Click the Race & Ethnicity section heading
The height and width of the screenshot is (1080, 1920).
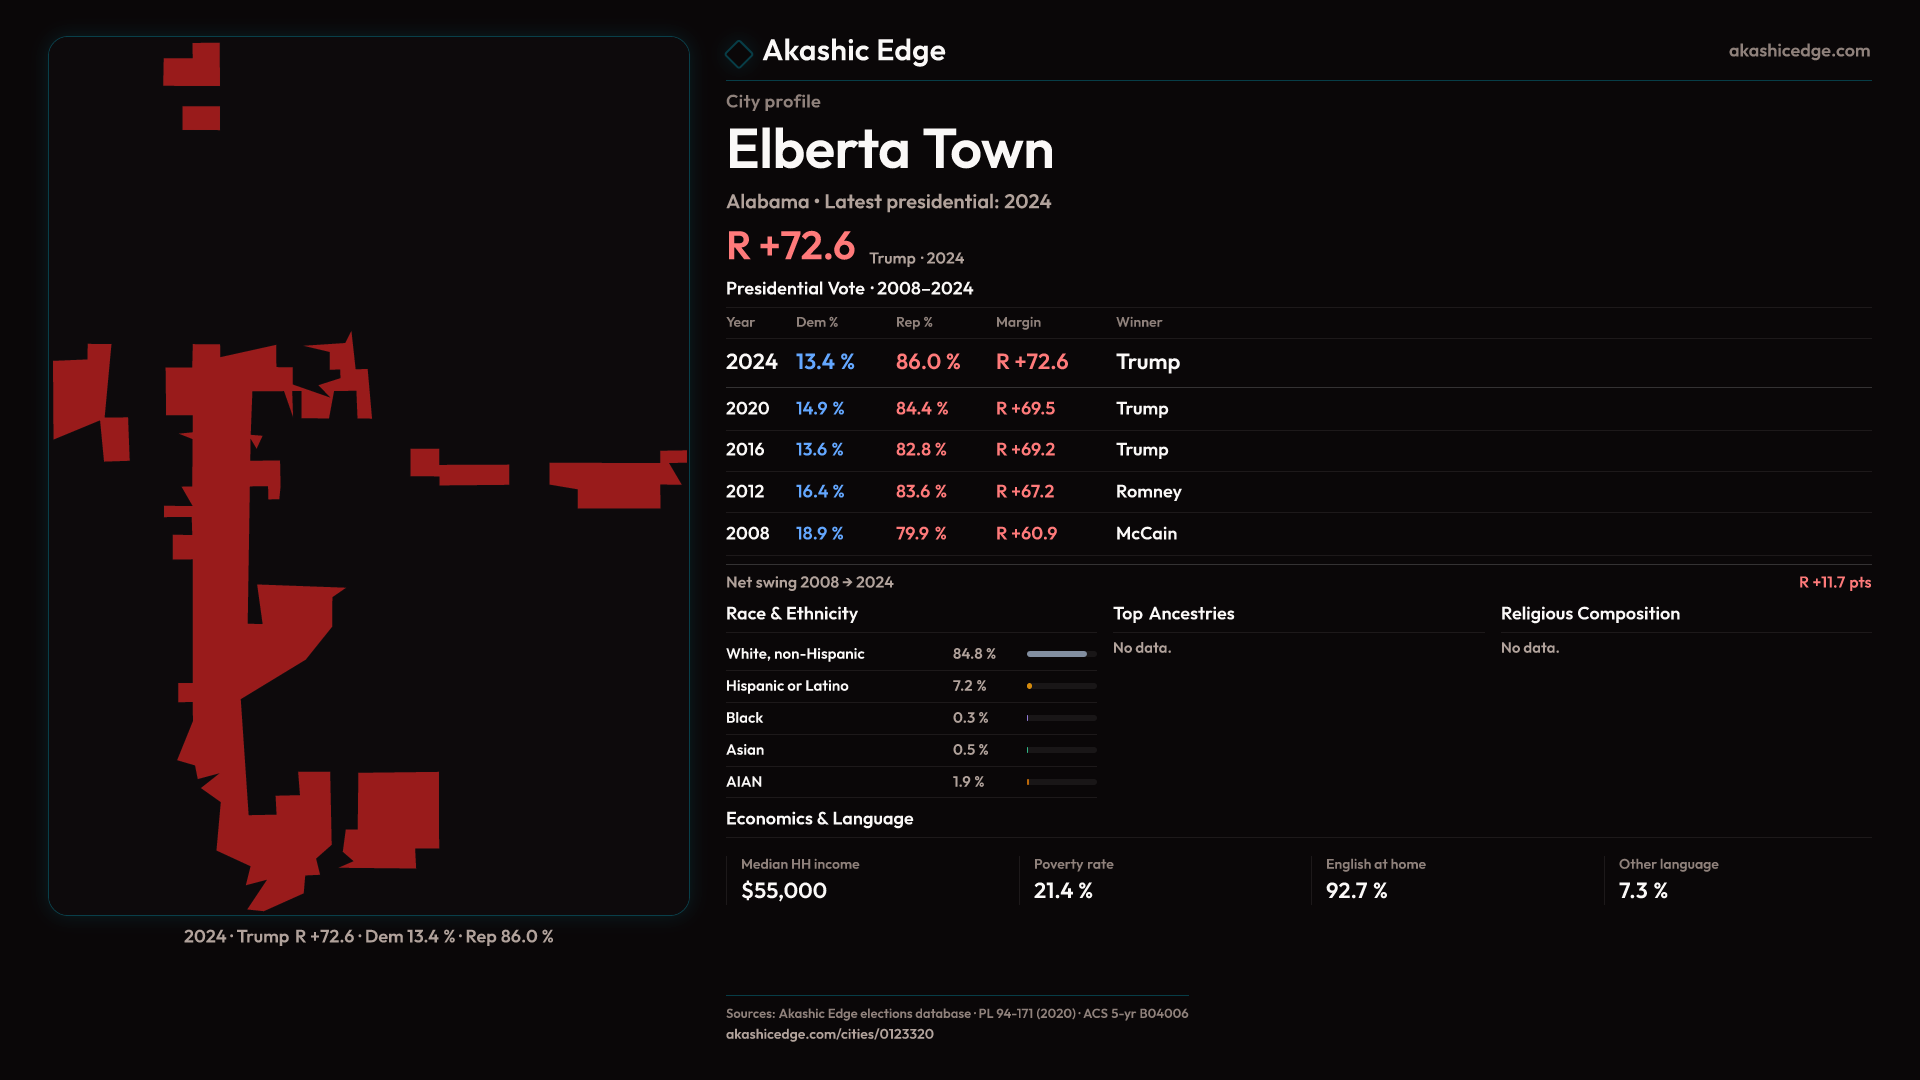pos(791,614)
